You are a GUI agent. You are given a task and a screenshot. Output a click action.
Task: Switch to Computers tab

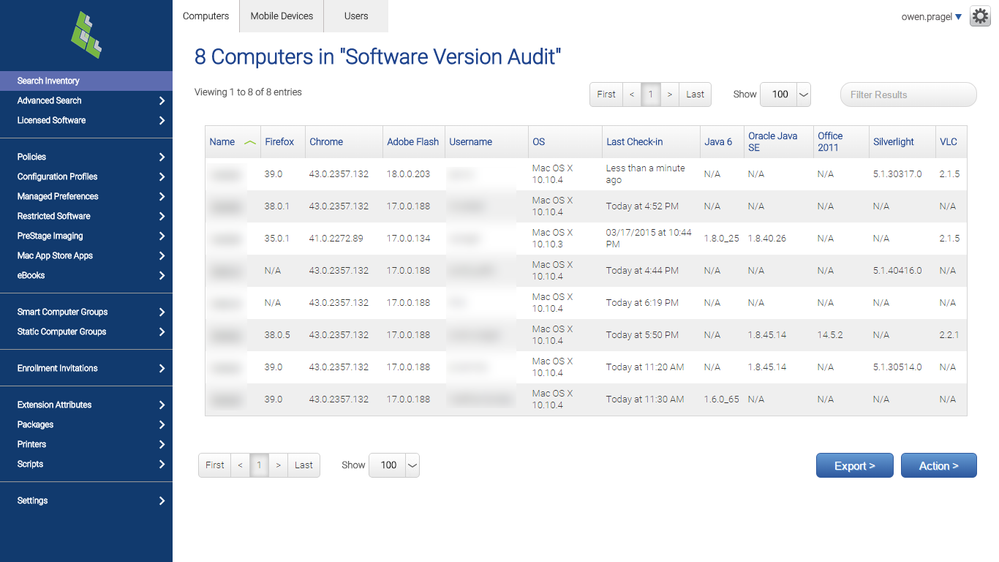pyautogui.click(x=206, y=16)
